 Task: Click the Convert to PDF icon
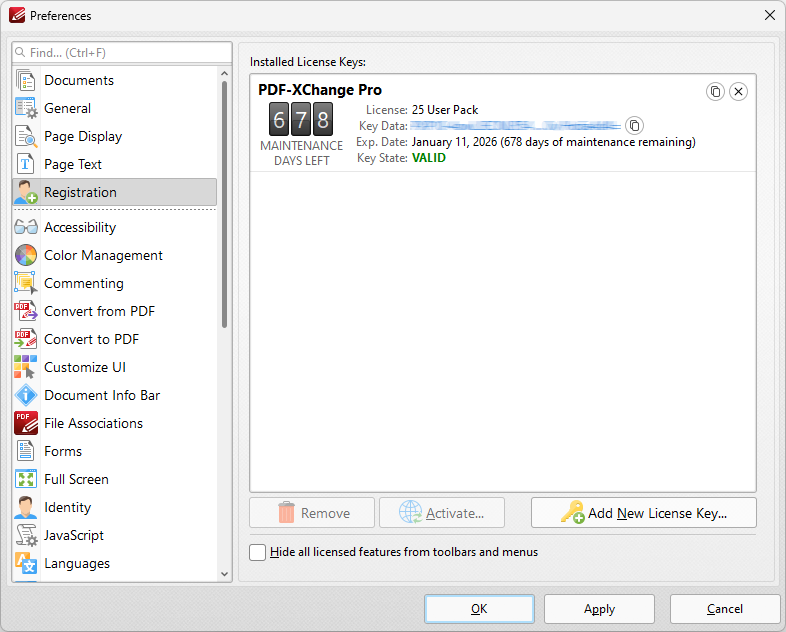click(26, 339)
